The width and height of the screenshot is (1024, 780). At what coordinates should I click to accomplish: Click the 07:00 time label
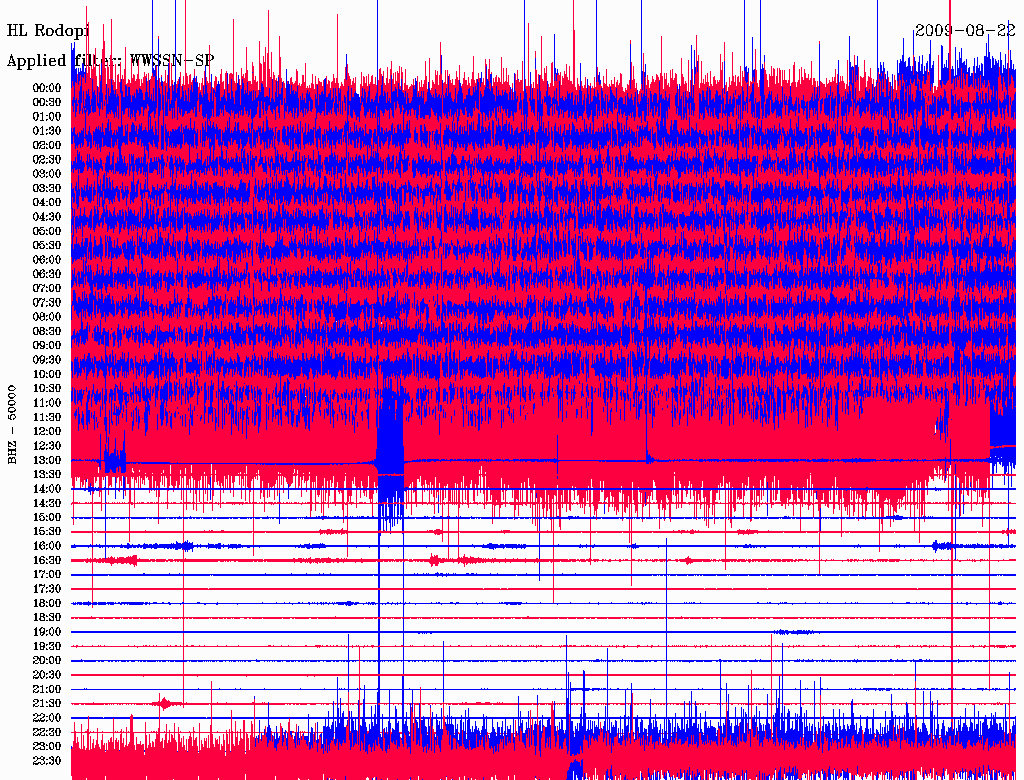(46, 288)
